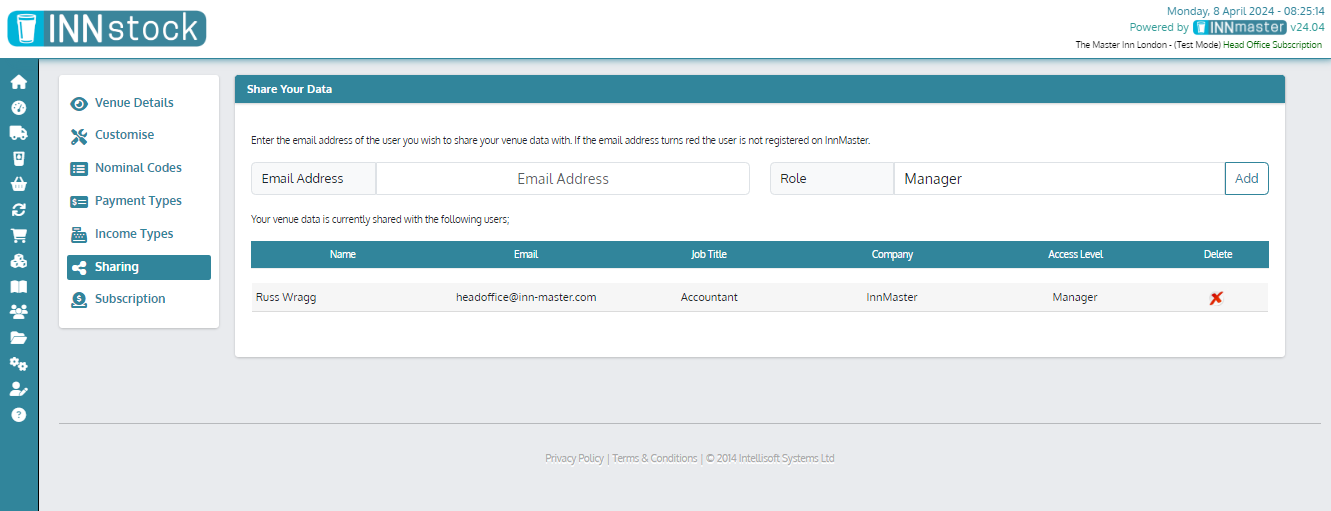Open the settings cogs icon
The width and height of the screenshot is (1331, 511).
[18, 364]
